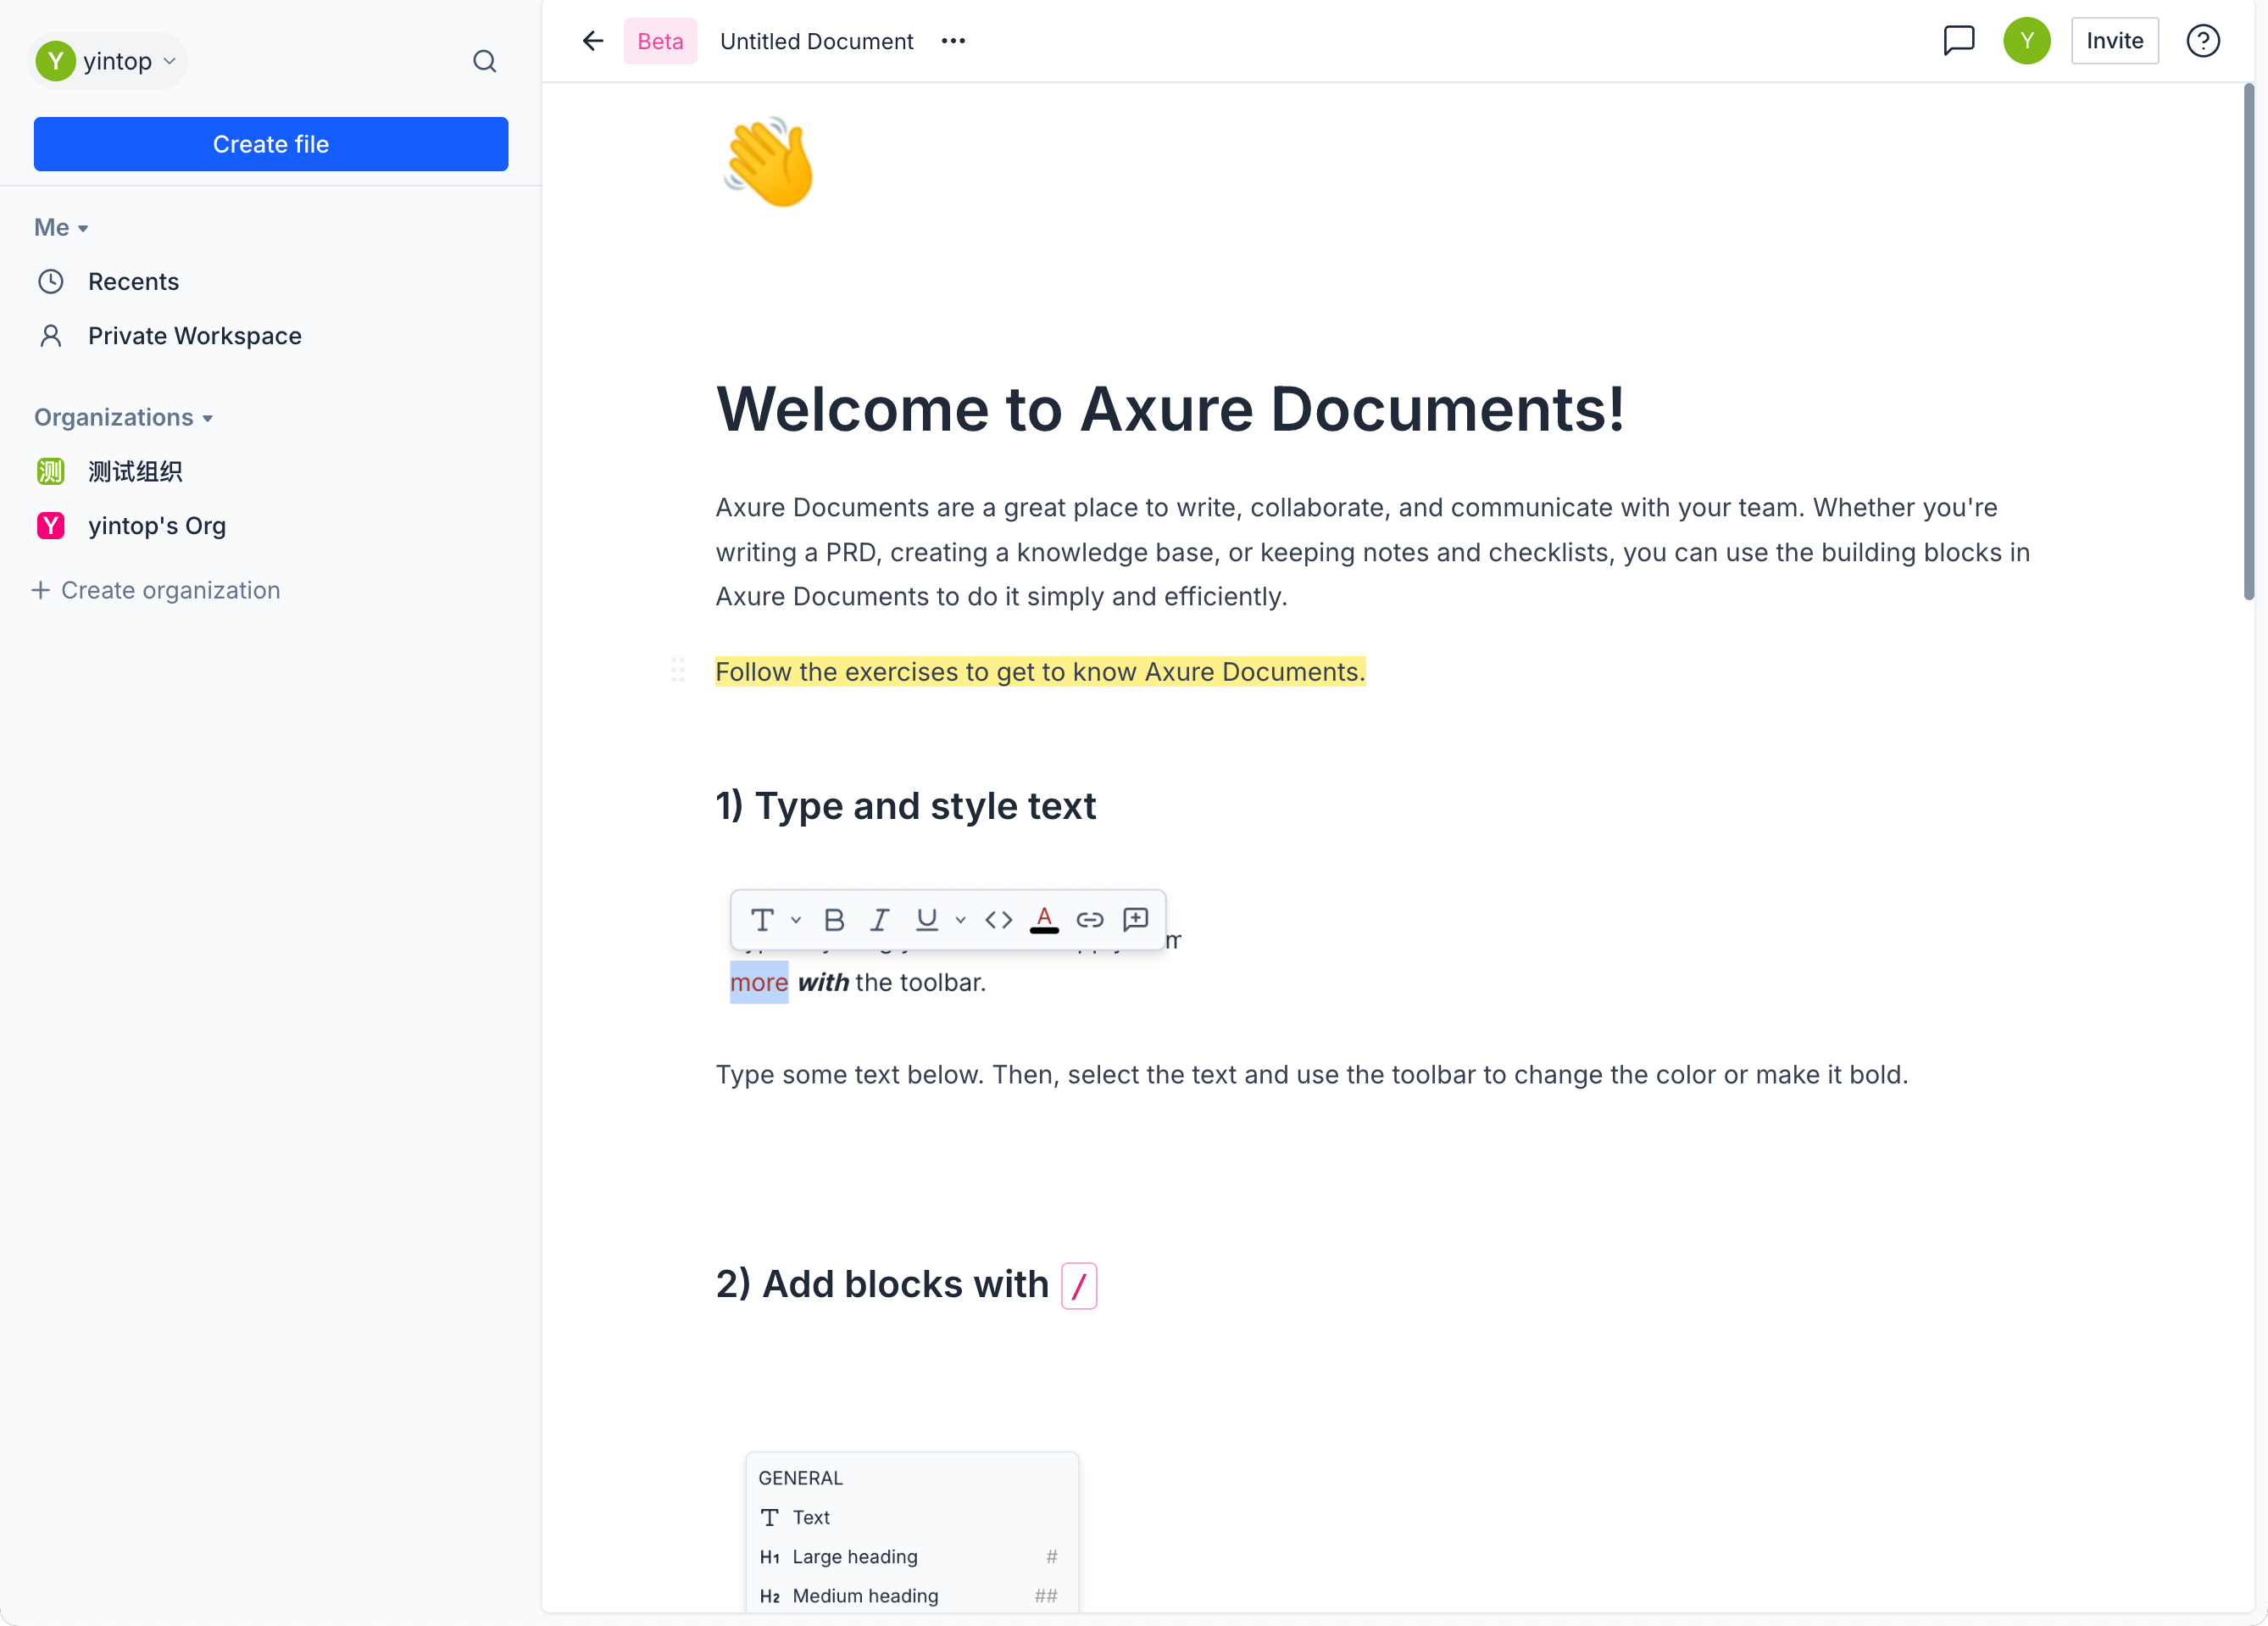2268x1626 pixels.
Task: Click the Beta badge
Action: (x=660, y=41)
